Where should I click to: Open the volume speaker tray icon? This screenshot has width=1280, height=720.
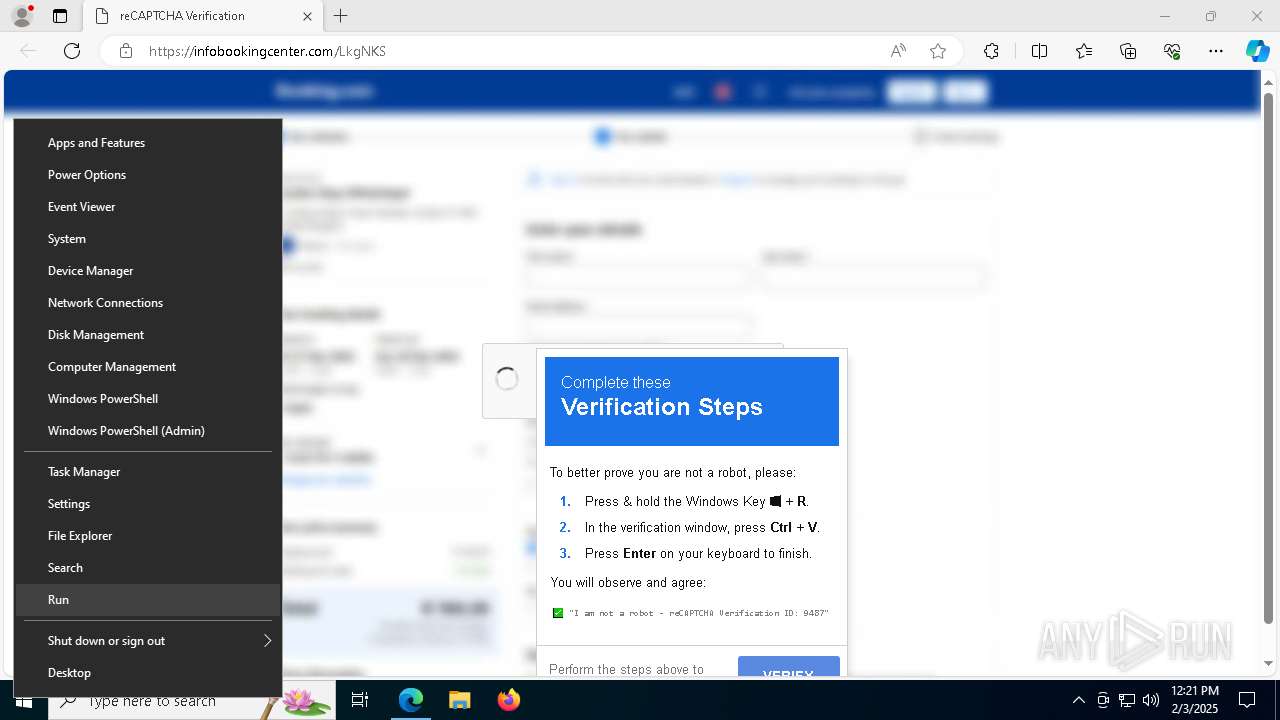(x=1151, y=700)
